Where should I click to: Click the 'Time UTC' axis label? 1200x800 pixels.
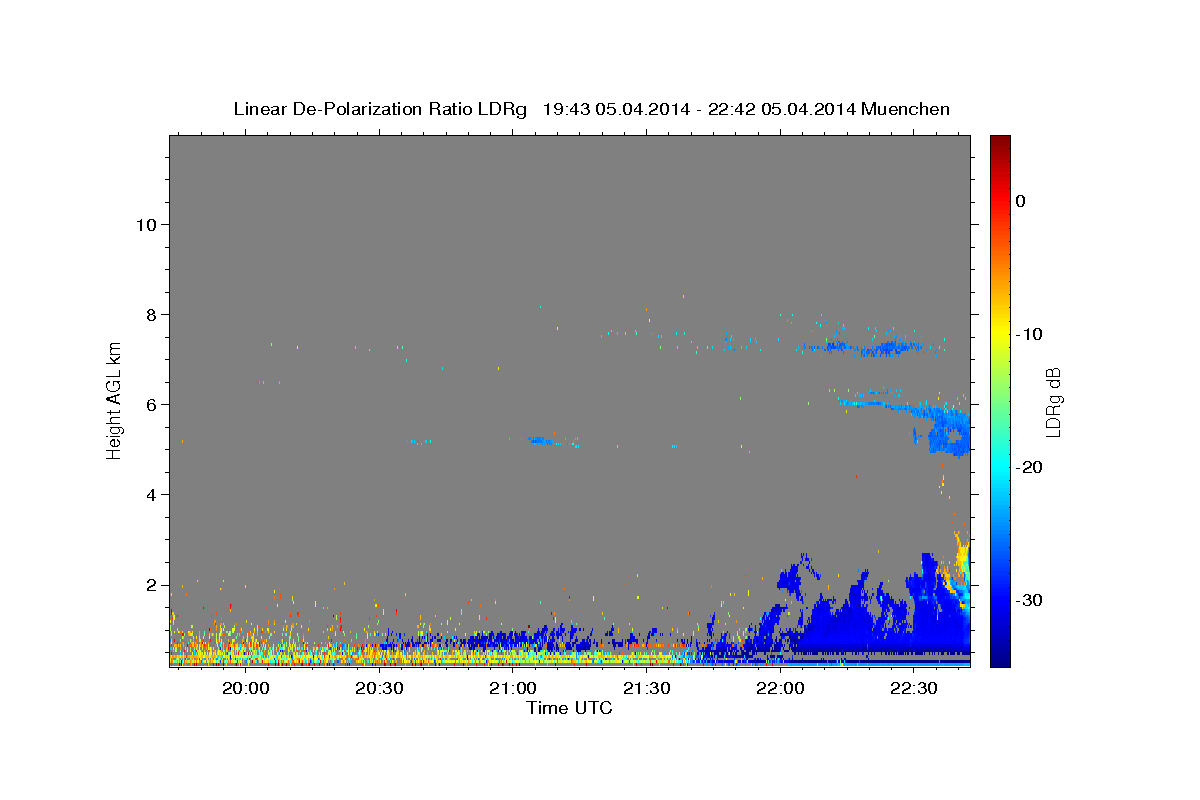[x=569, y=708]
